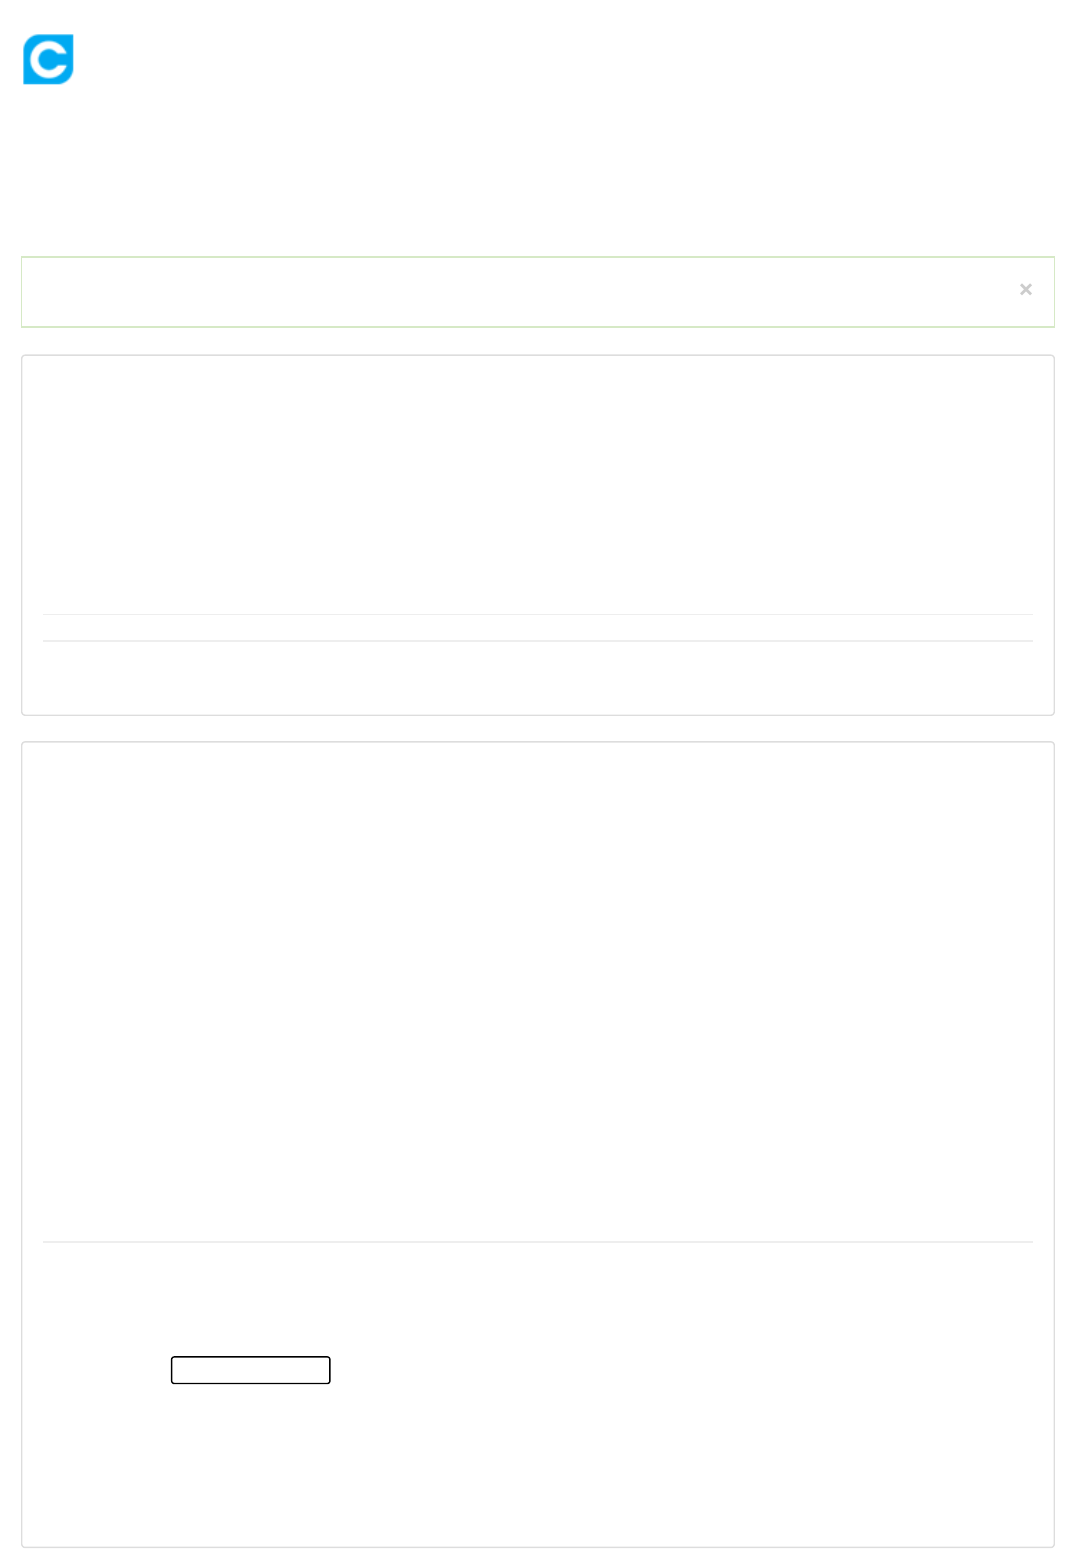Focus the empty text input in the lower panel
The width and height of the screenshot is (1076, 1549).
[x=250, y=1370]
